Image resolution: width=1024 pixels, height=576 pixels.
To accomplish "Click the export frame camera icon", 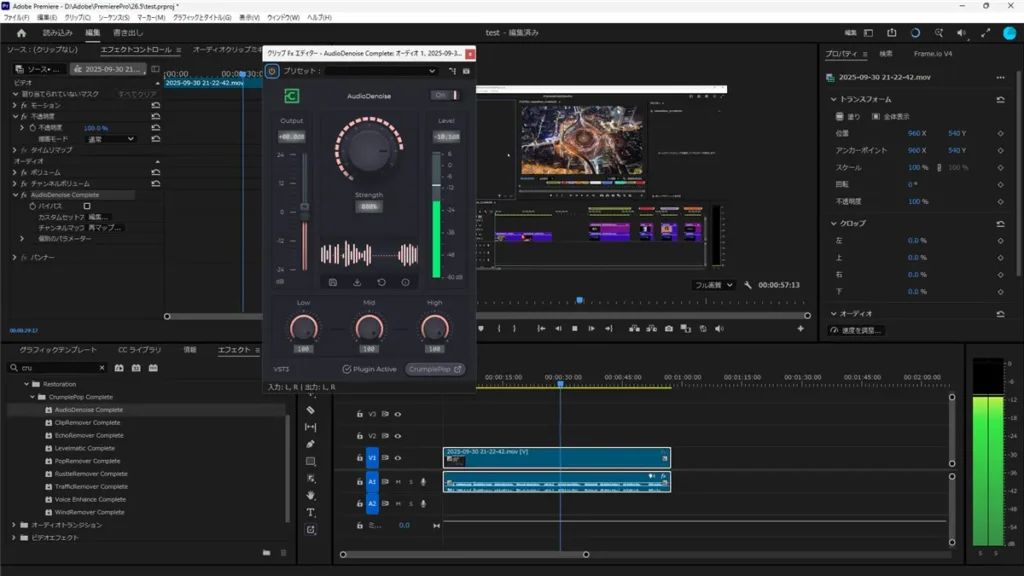I will tap(669, 328).
